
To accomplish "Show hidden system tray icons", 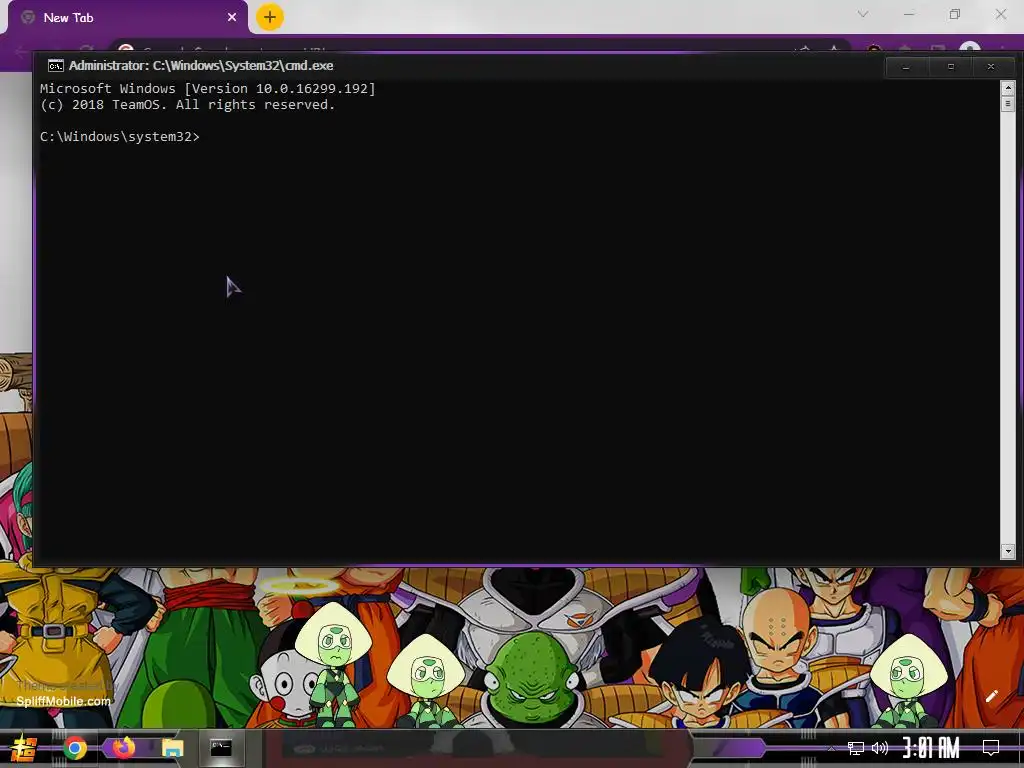I will point(831,748).
